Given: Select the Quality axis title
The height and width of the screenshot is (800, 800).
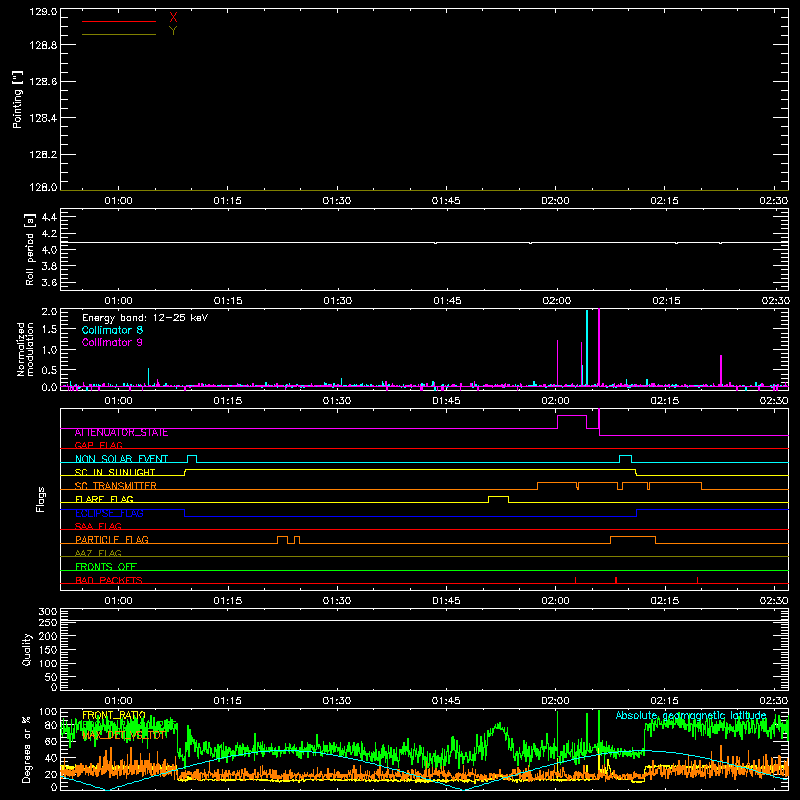Looking at the screenshot, I should click(x=27, y=649).
